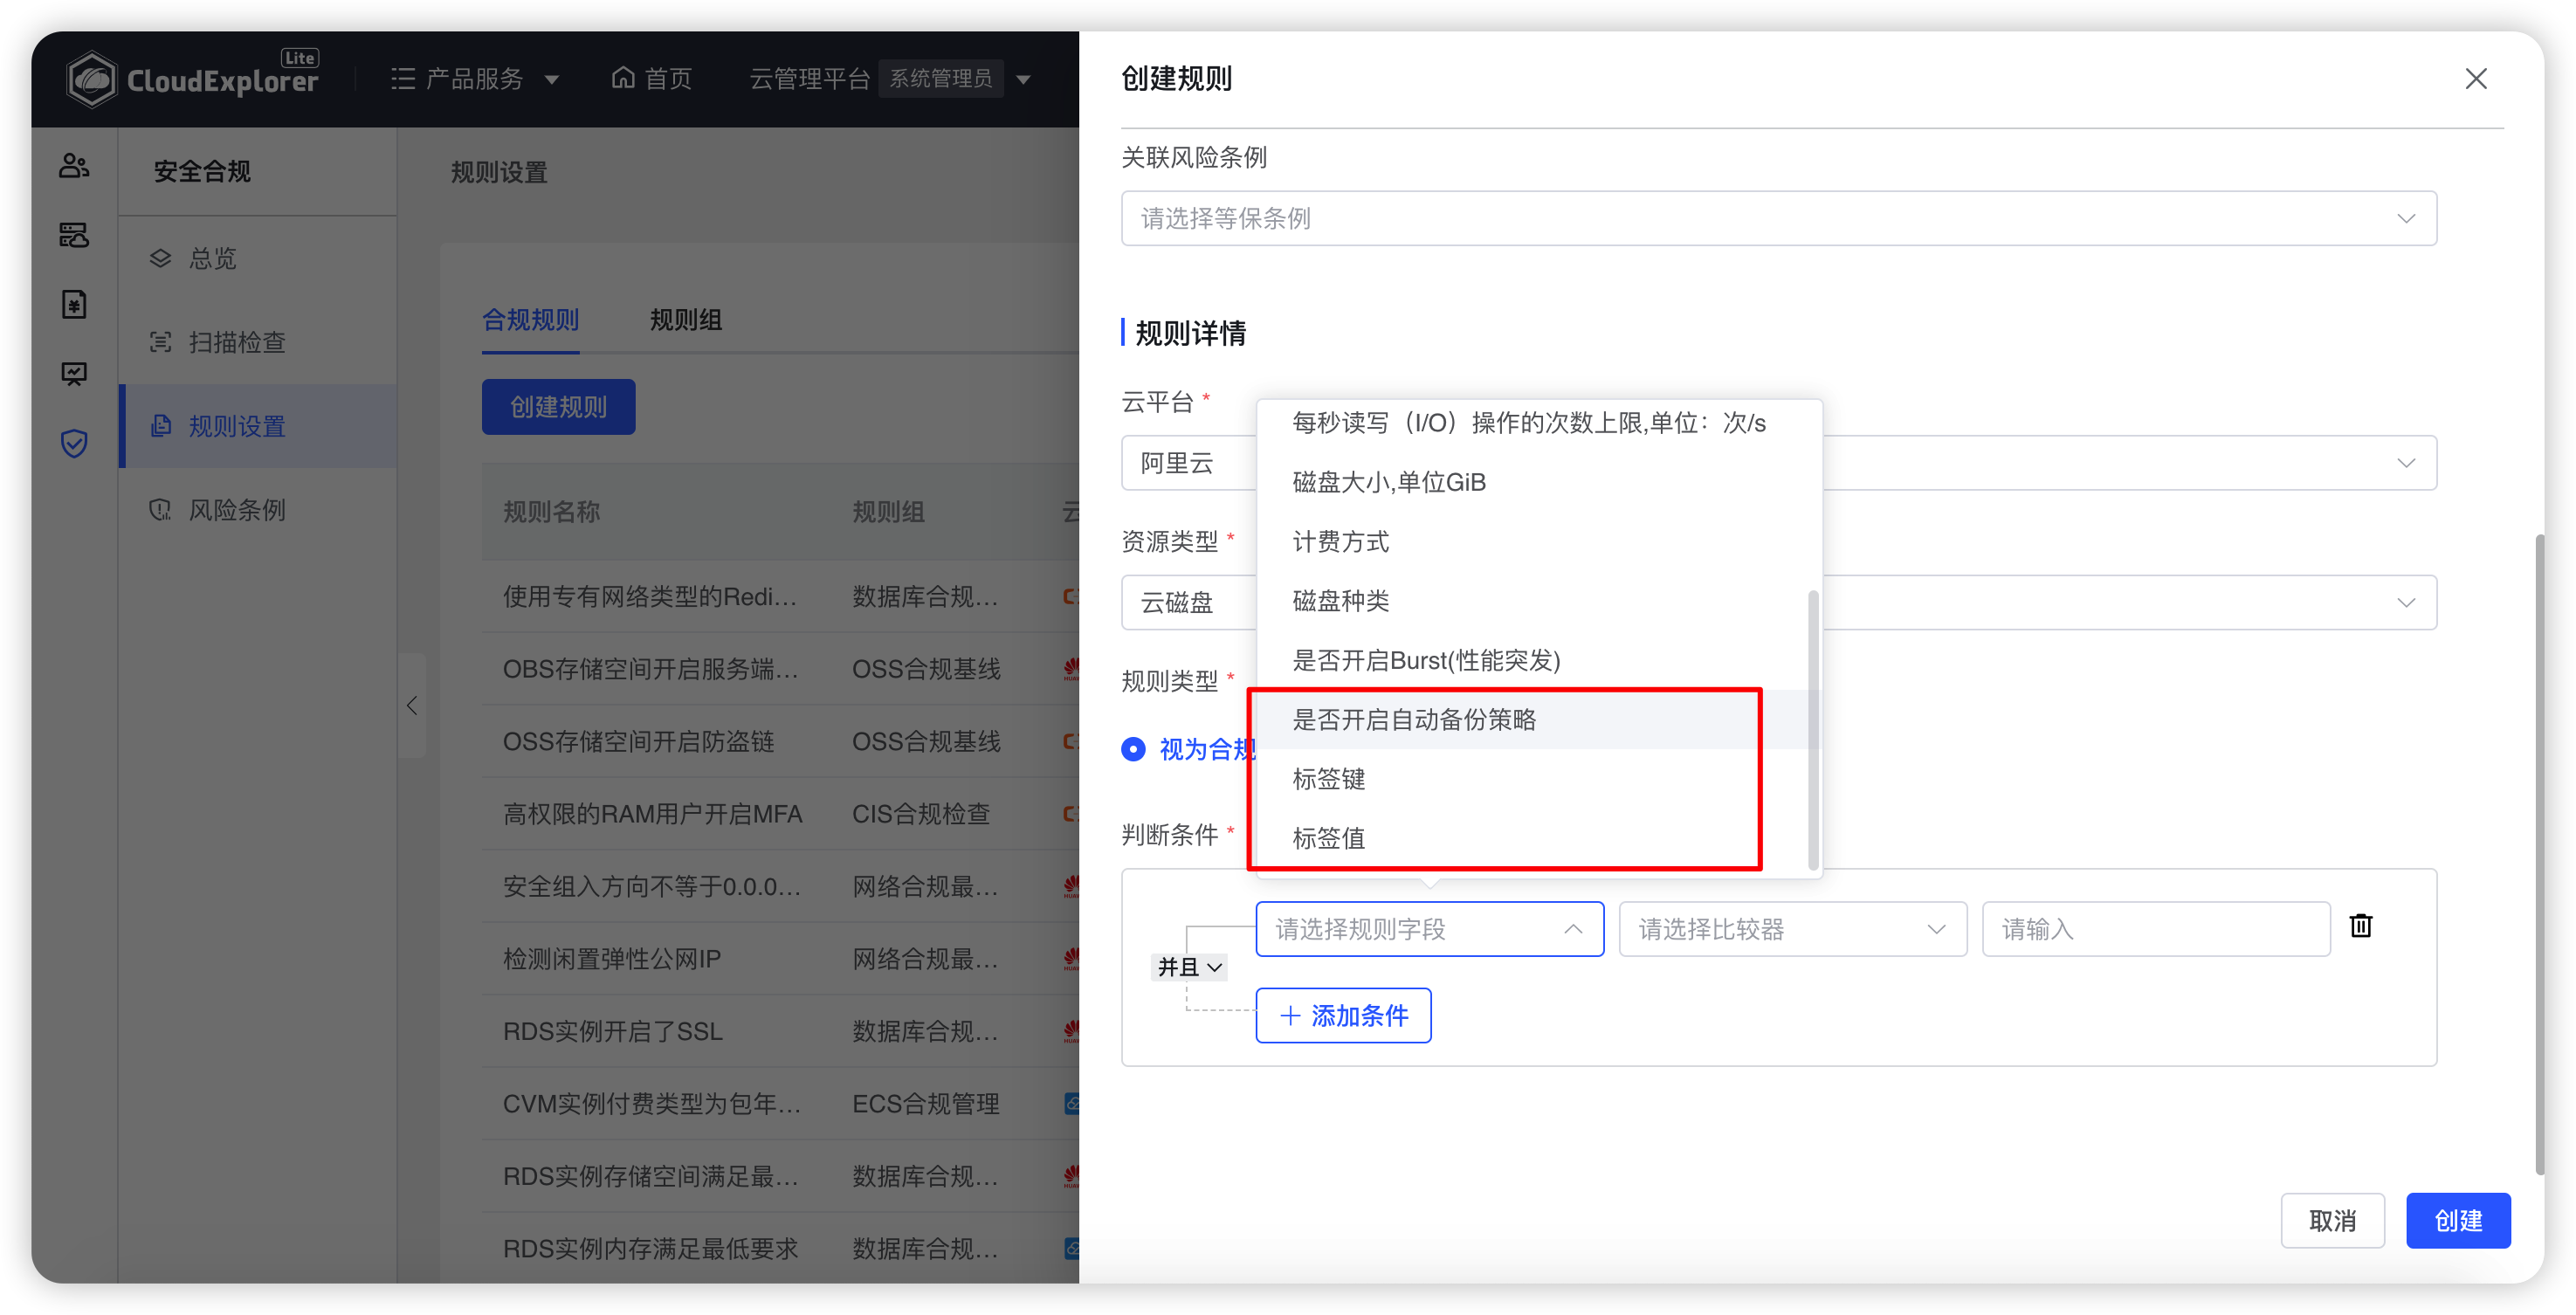Choose 计费方式 option
This screenshot has width=2576, height=1315.
click(1538, 542)
